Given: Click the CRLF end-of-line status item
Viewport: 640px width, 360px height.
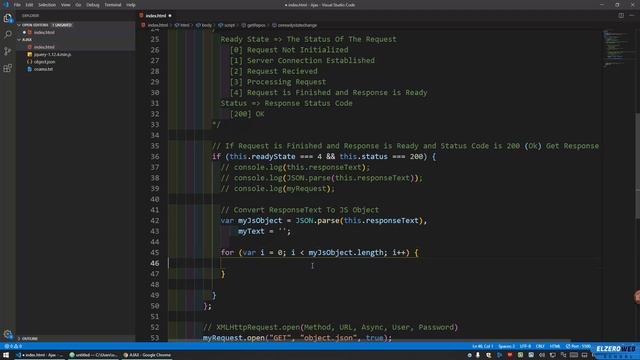Looking at the screenshot, I should pos(540,346).
